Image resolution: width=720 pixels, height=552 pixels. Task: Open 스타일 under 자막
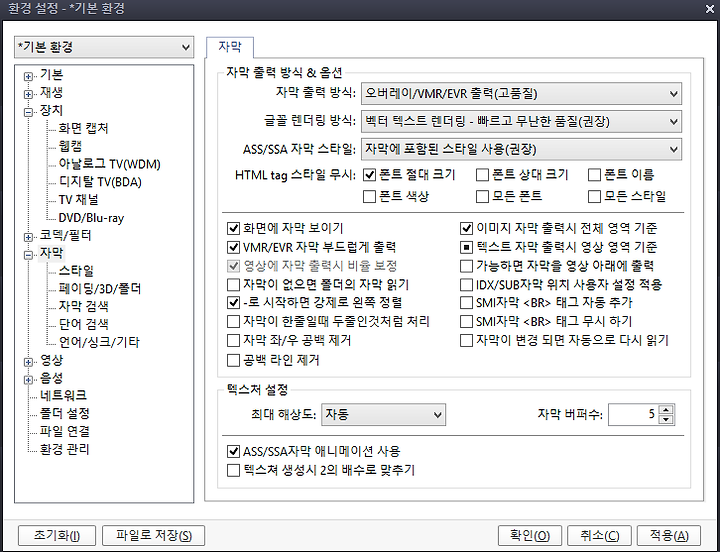(x=76, y=271)
